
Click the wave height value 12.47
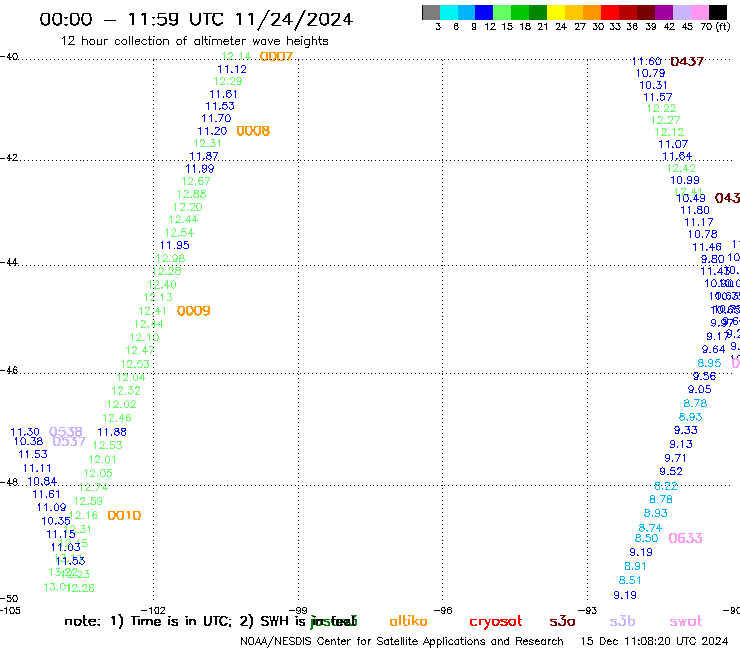click(140, 350)
